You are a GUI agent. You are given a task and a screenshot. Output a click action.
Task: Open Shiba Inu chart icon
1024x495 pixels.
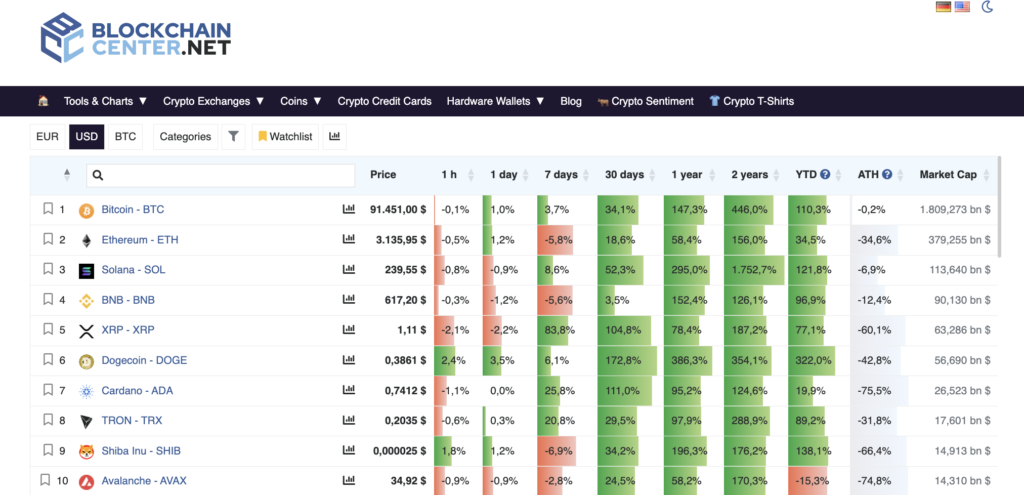click(349, 450)
